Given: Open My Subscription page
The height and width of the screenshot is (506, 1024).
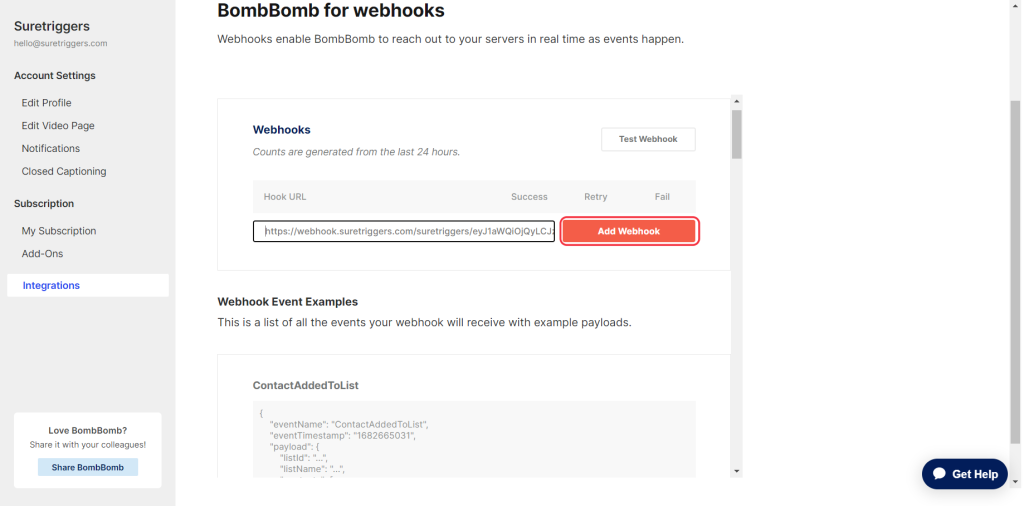Looking at the screenshot, I should (x=59, y=231).
